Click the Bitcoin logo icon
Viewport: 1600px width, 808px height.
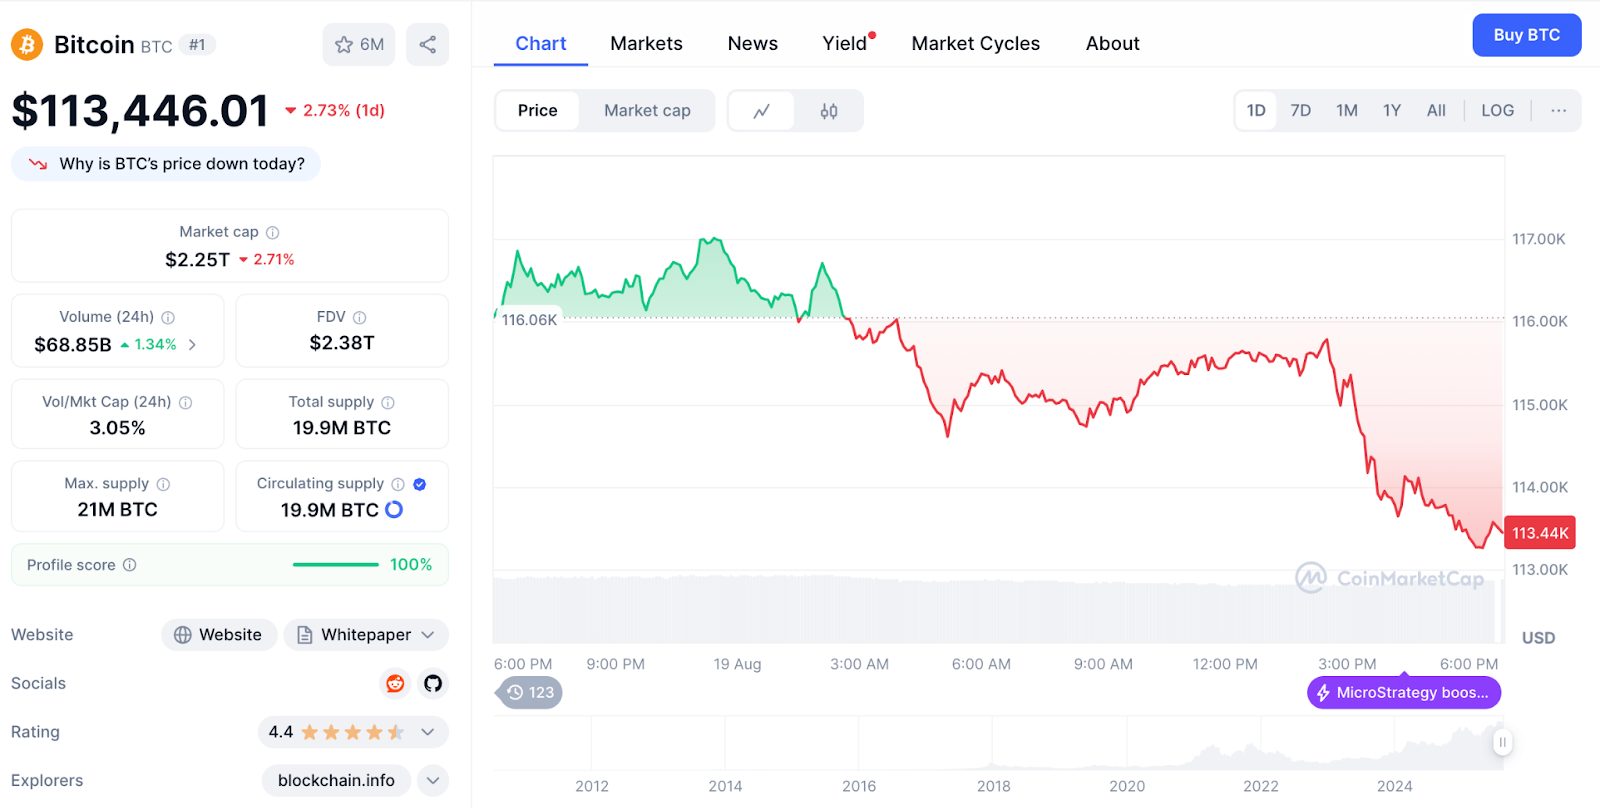27,45
